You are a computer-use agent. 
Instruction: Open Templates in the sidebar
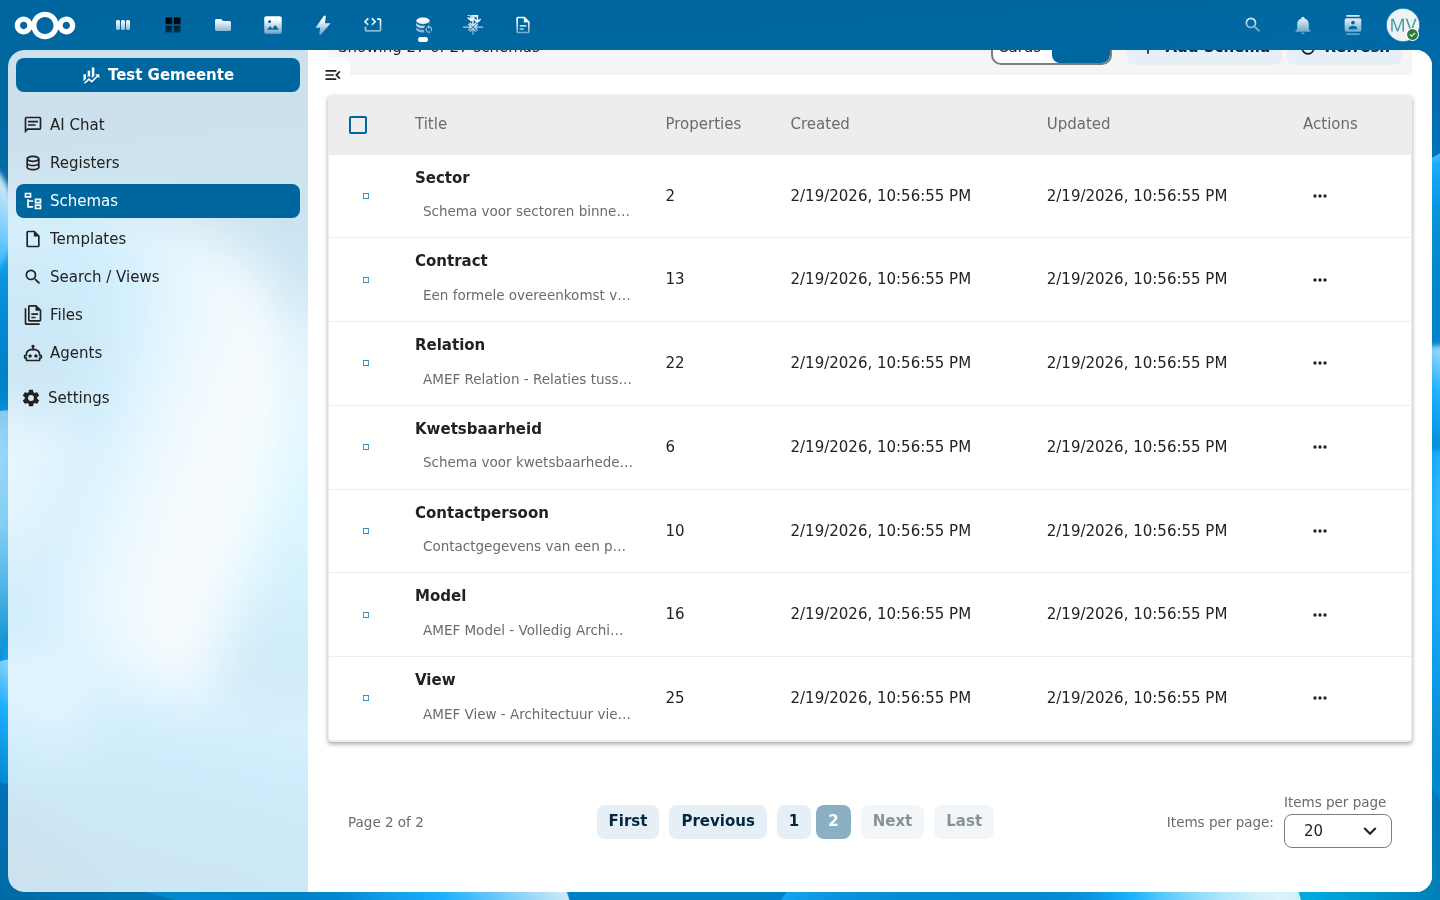pos(88,239)
